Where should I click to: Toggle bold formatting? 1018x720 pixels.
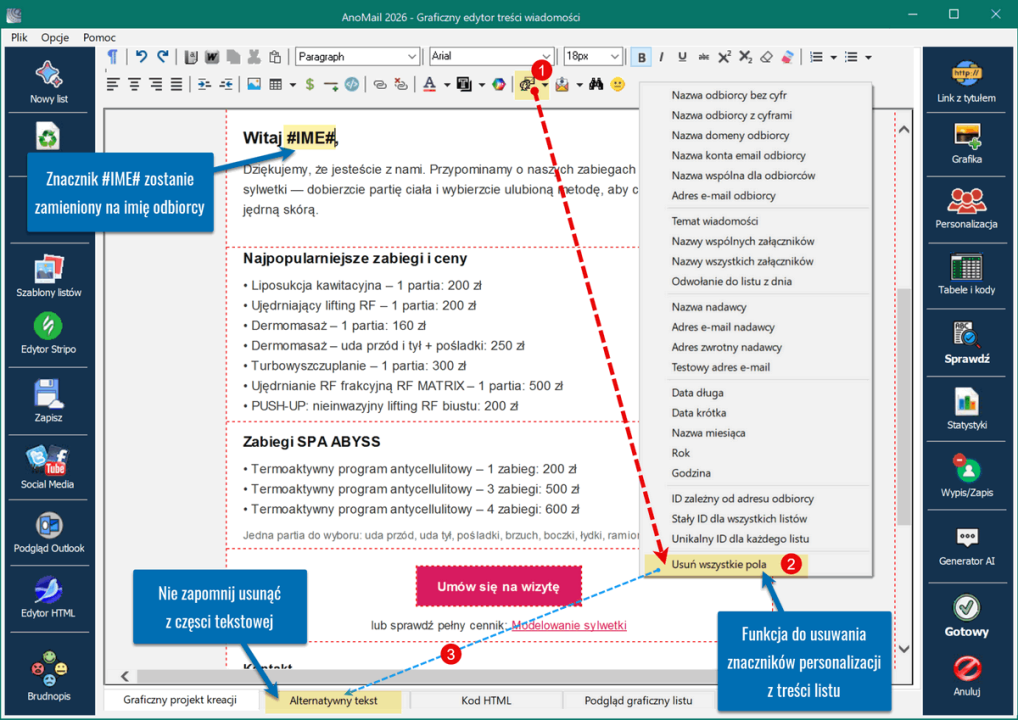tap(641, 57)
